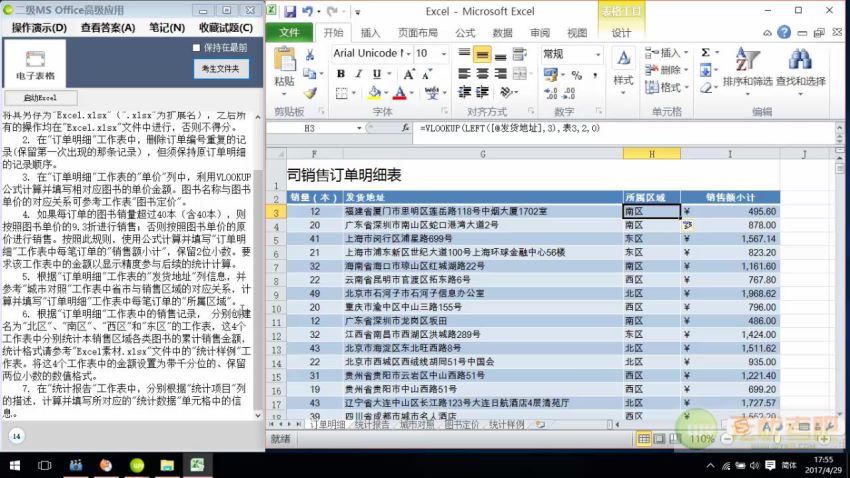Expand the Format cells dropdown
This screenshot has width=850, height=478.
[686, 87]
